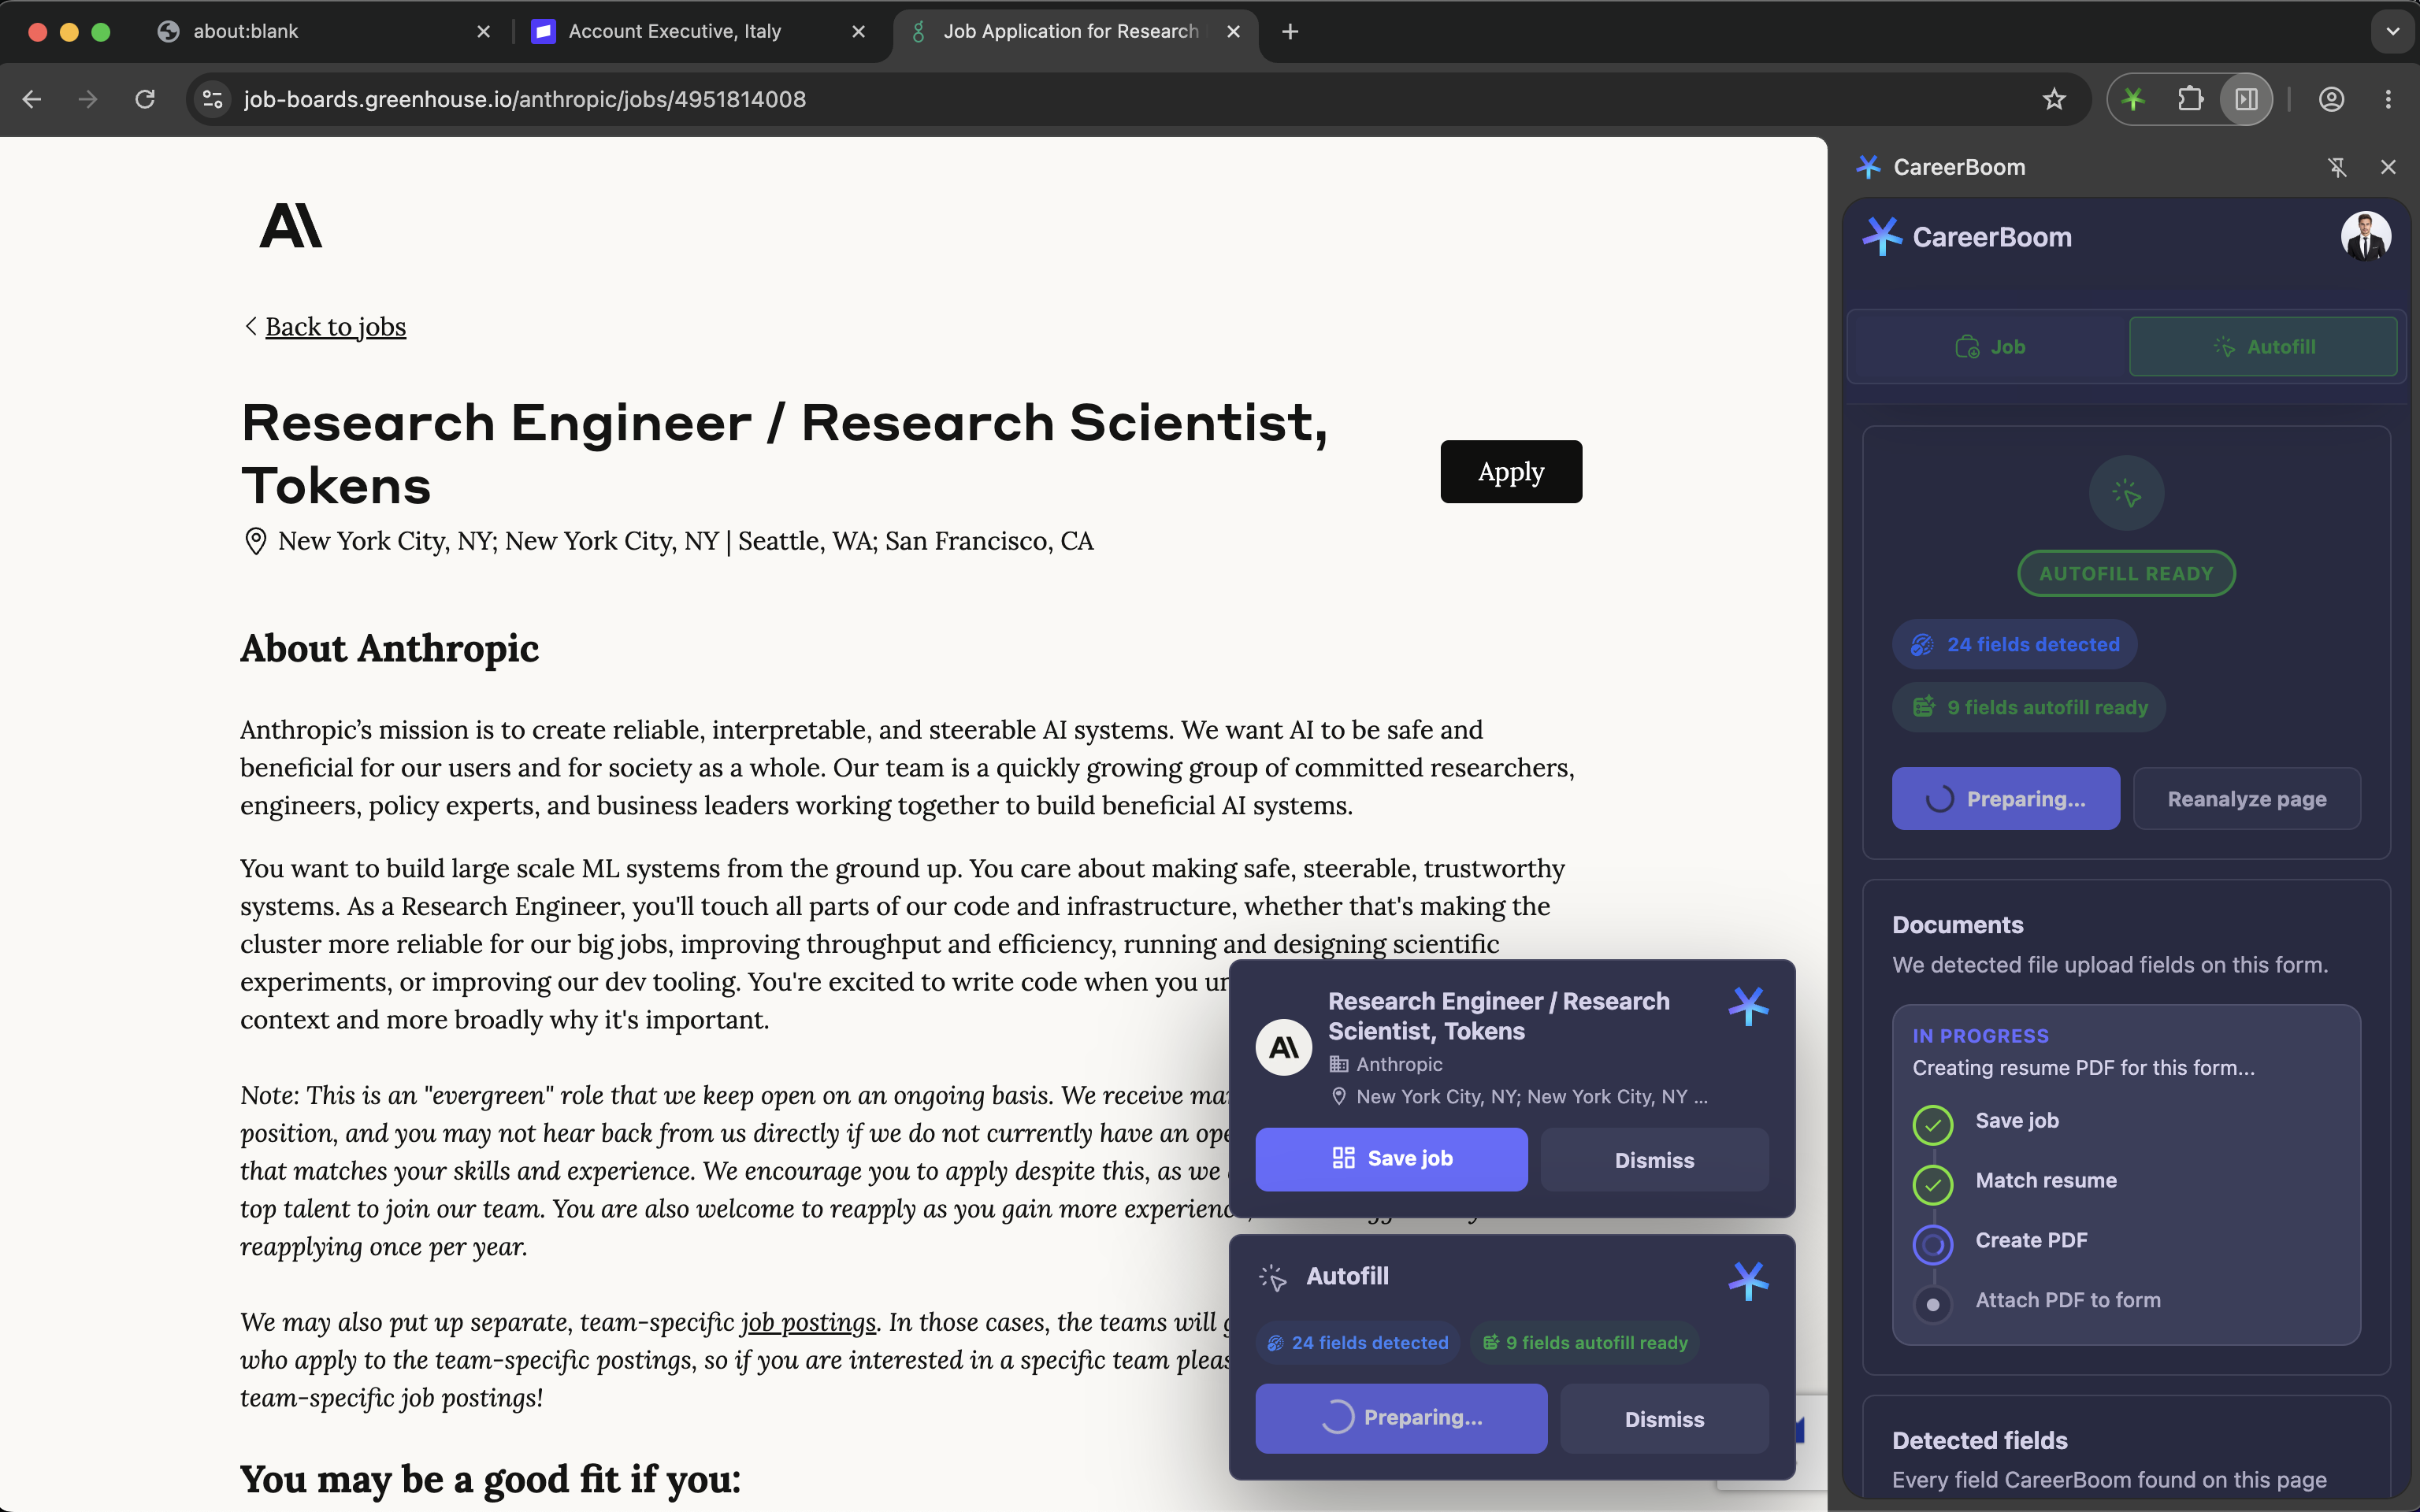Image resolution: width=2420 pixels, height=1512 pixels.
Task: Open the Chrome profile icon
Action: (x=2332, y=99)
